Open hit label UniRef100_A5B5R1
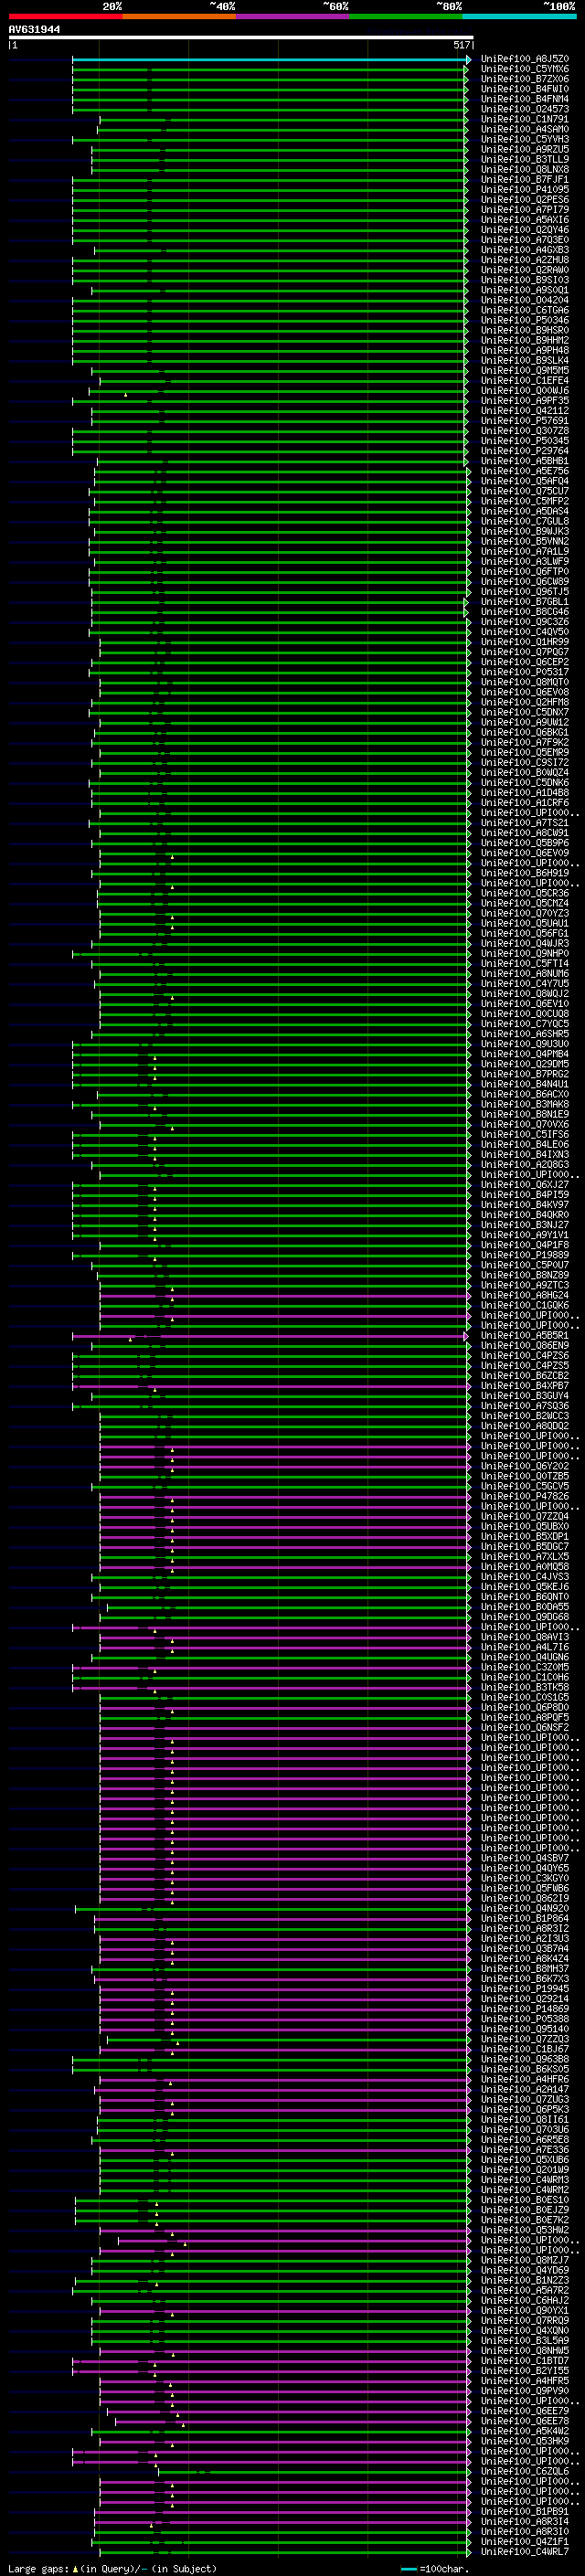The image size is (585, 2576). point(524,1335)
